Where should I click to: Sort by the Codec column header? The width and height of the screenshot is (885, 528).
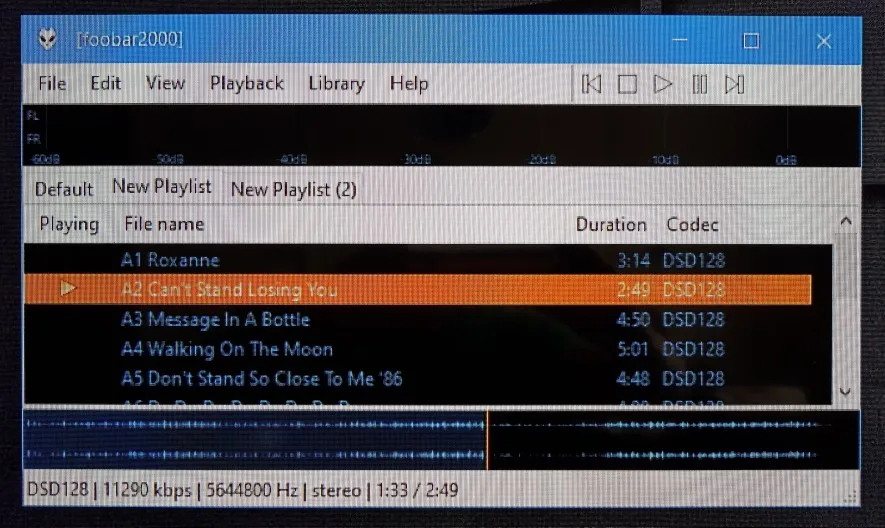tap(692, 225)
